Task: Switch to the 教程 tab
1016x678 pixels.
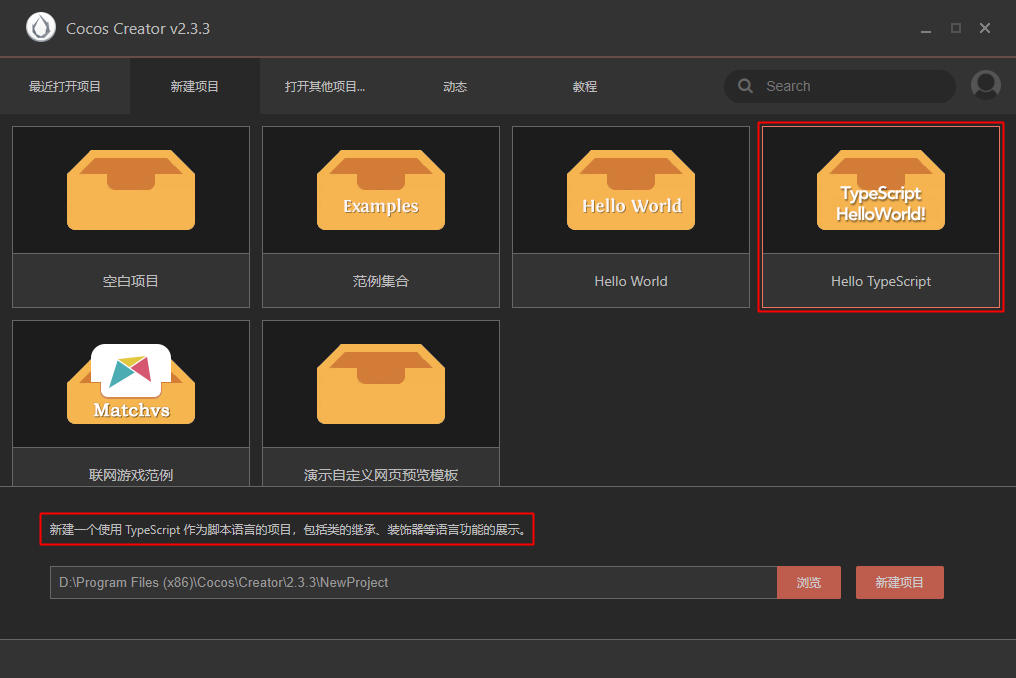Action: pos(584,86)
